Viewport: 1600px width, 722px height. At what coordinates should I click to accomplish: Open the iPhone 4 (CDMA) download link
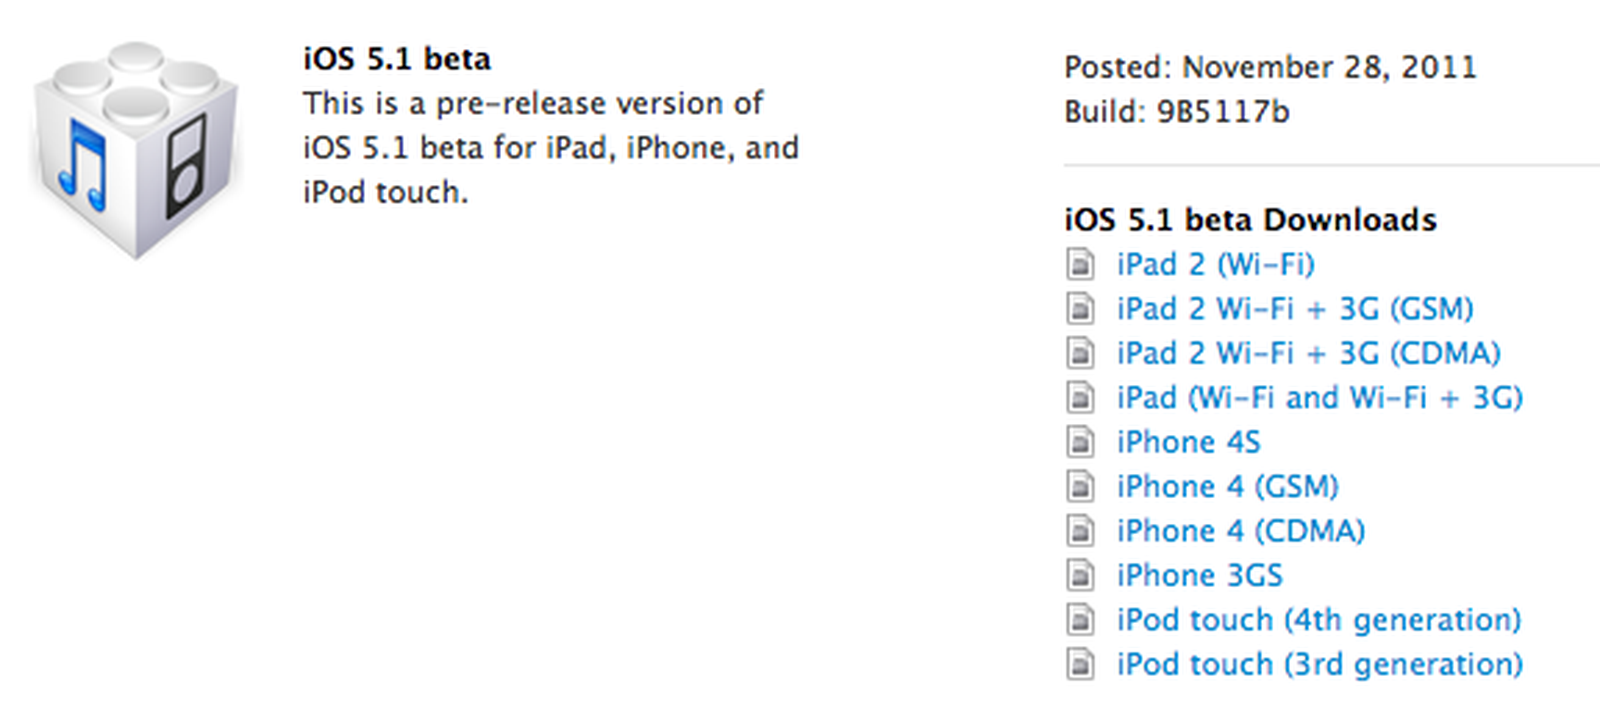(1240, 530)
